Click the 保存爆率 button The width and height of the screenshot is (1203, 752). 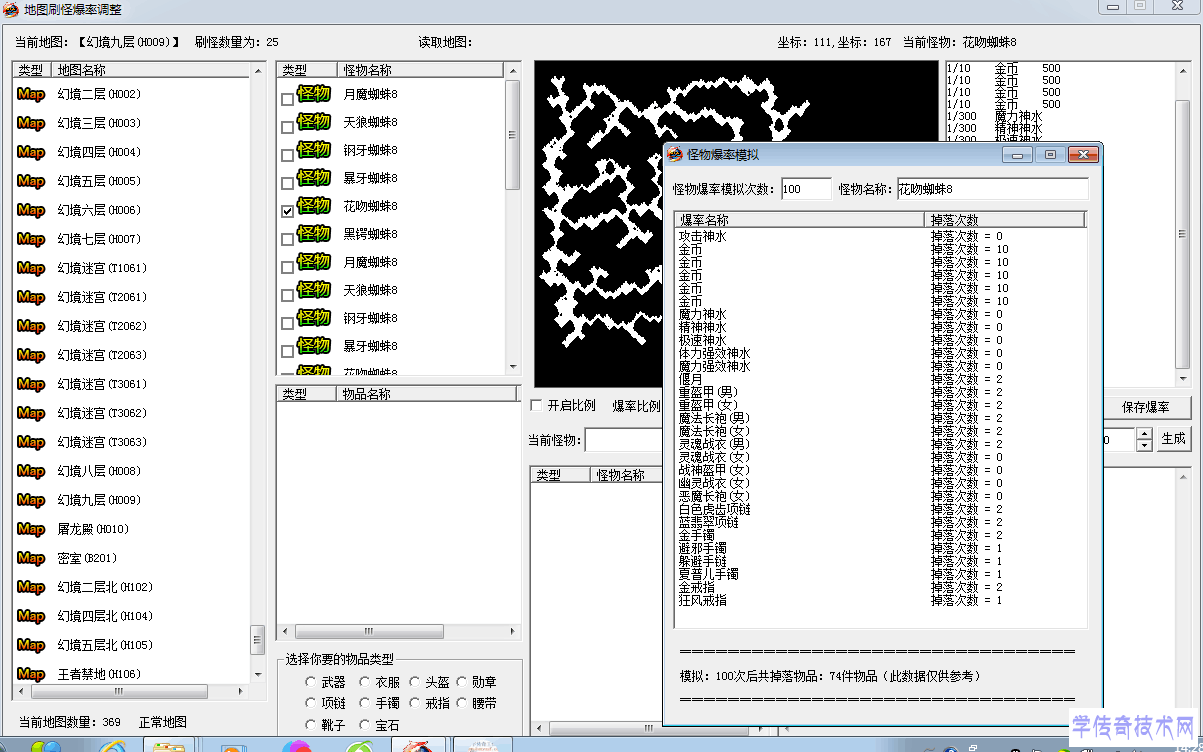coord(1148,408)
